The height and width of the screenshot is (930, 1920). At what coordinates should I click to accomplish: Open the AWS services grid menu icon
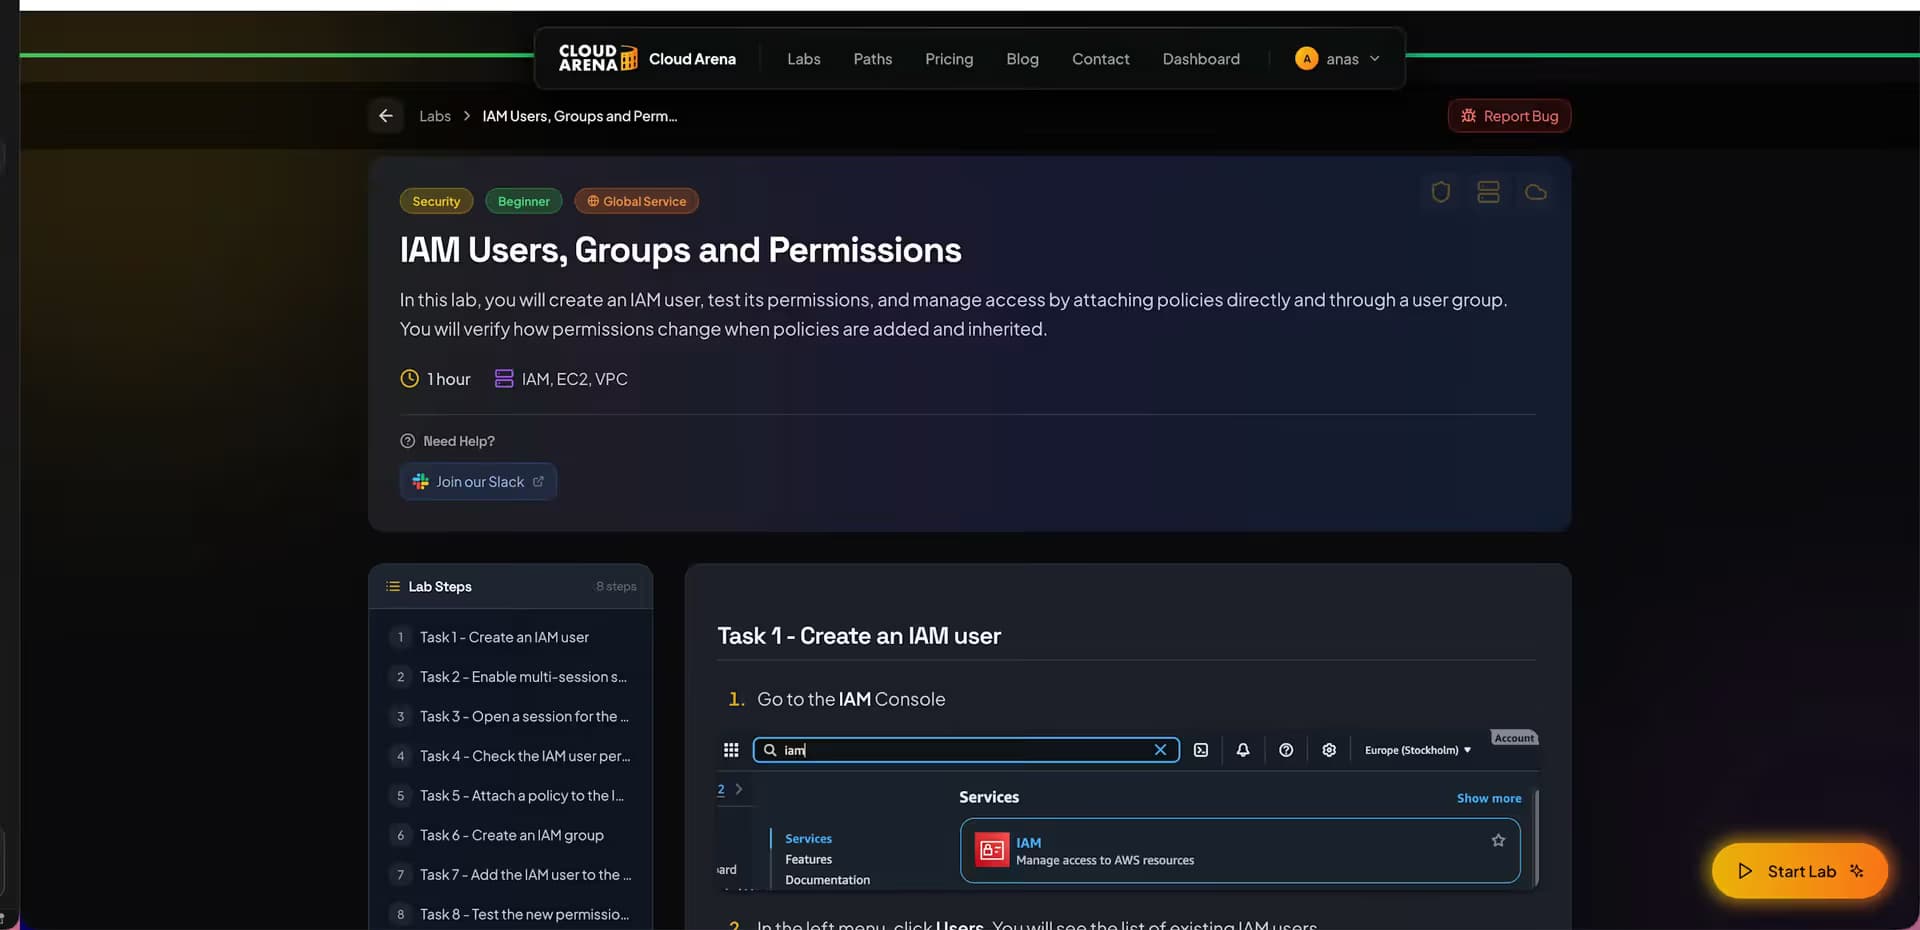point(731,750)
